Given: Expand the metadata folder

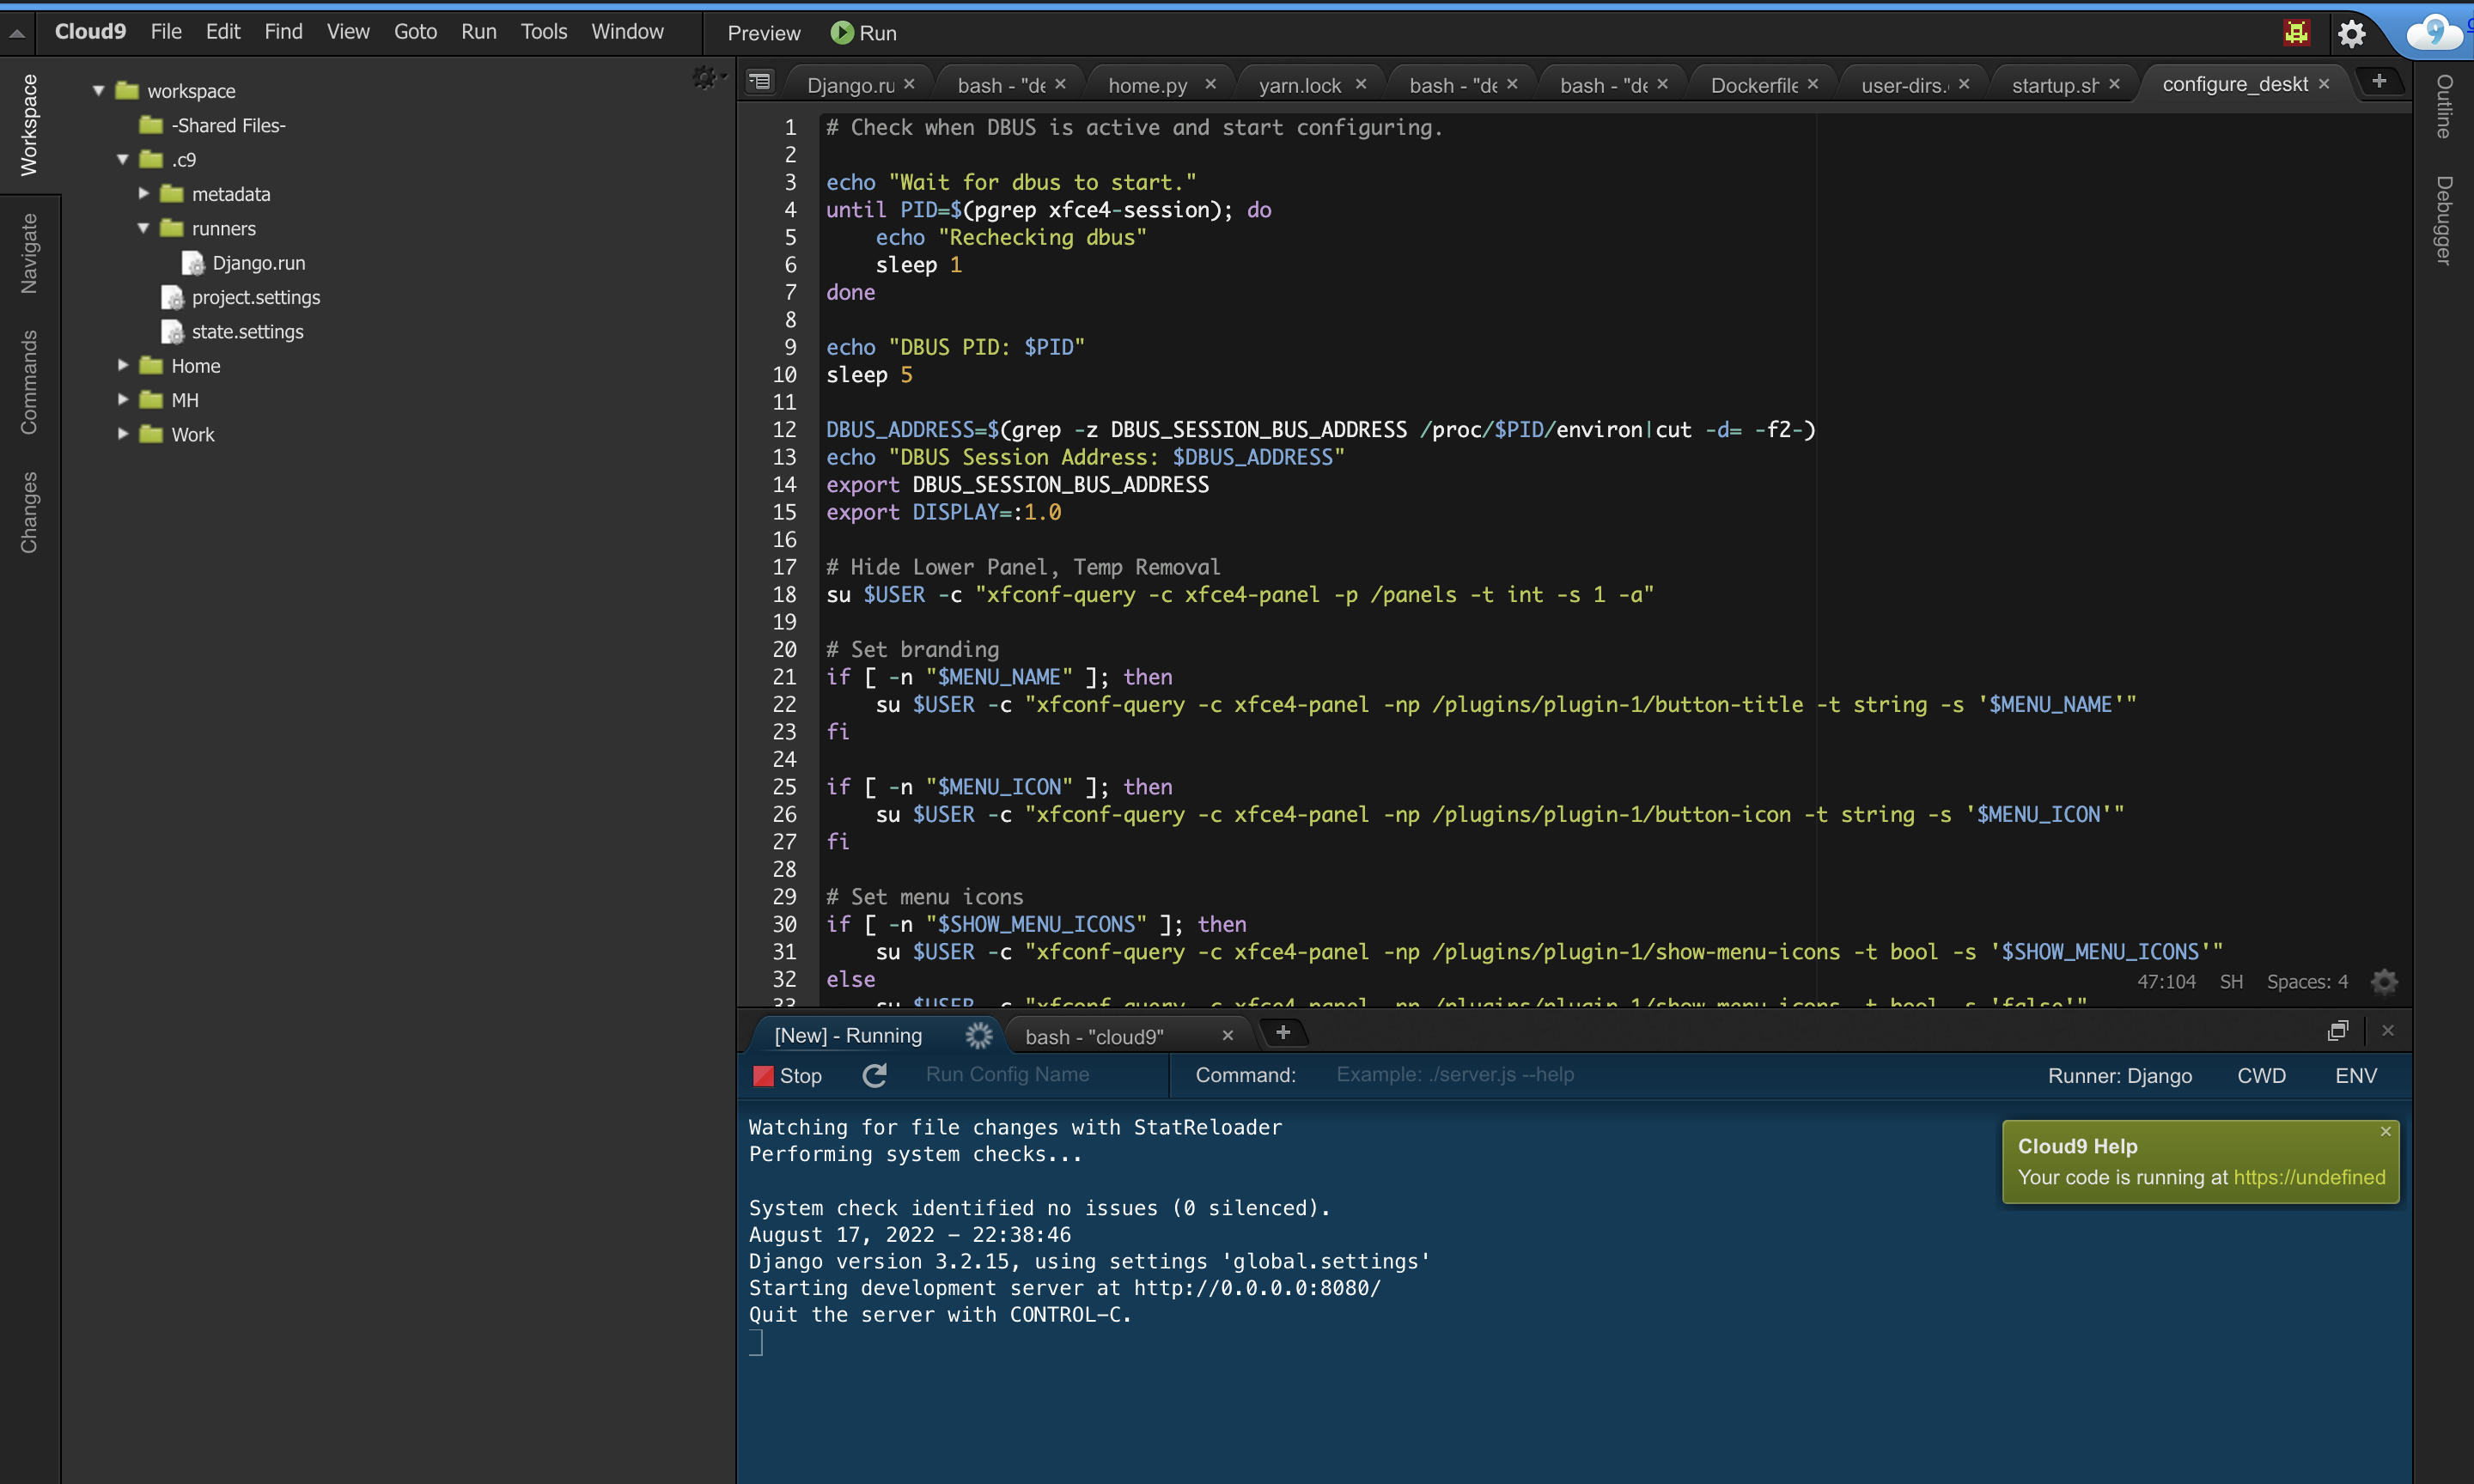Looking at the screenshot, I should coord(144,194).
